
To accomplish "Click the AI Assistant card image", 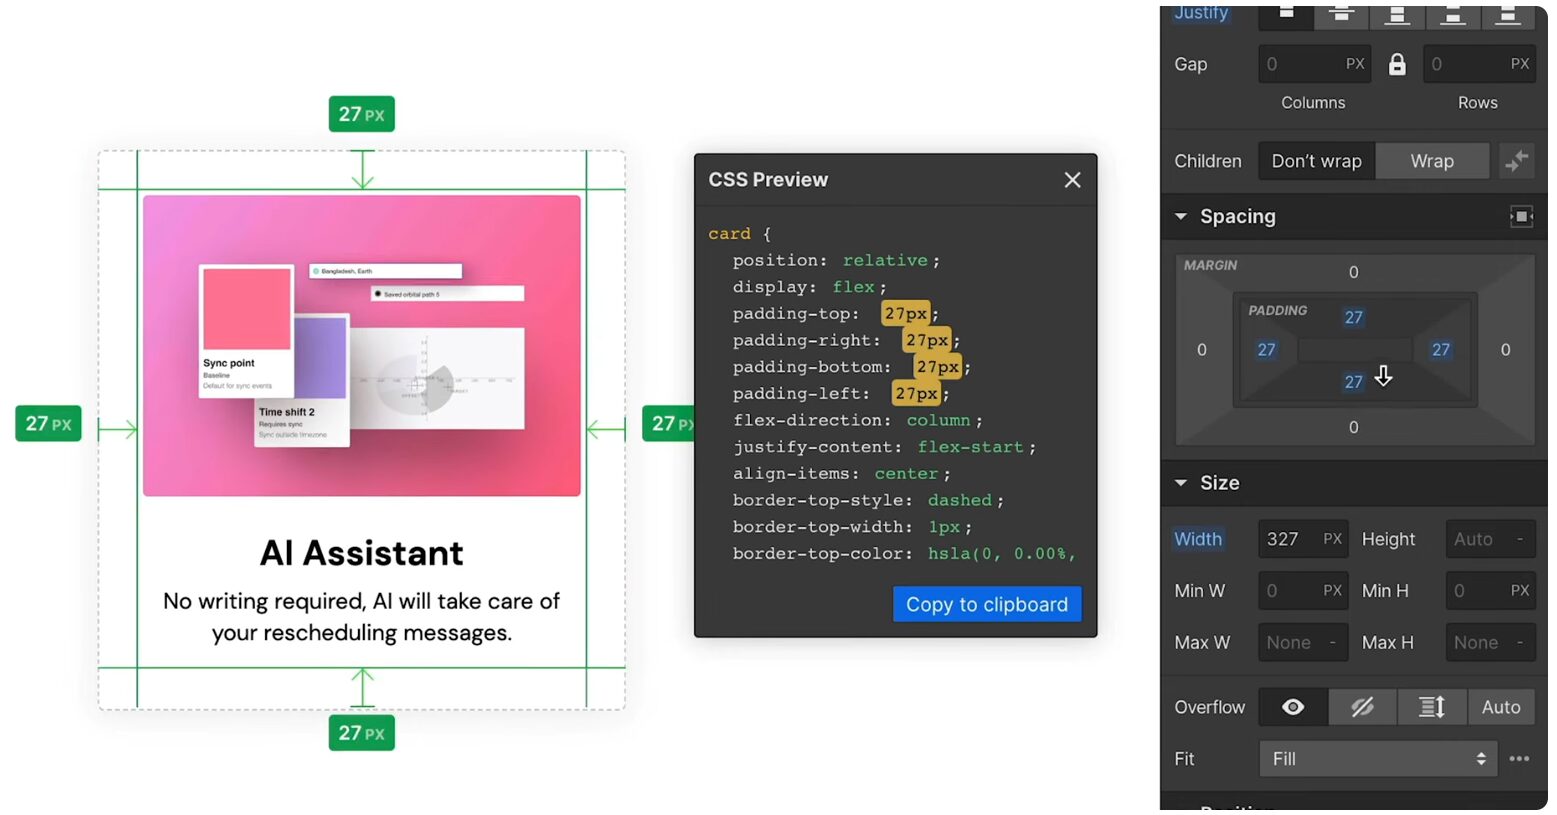I will 361,346.
